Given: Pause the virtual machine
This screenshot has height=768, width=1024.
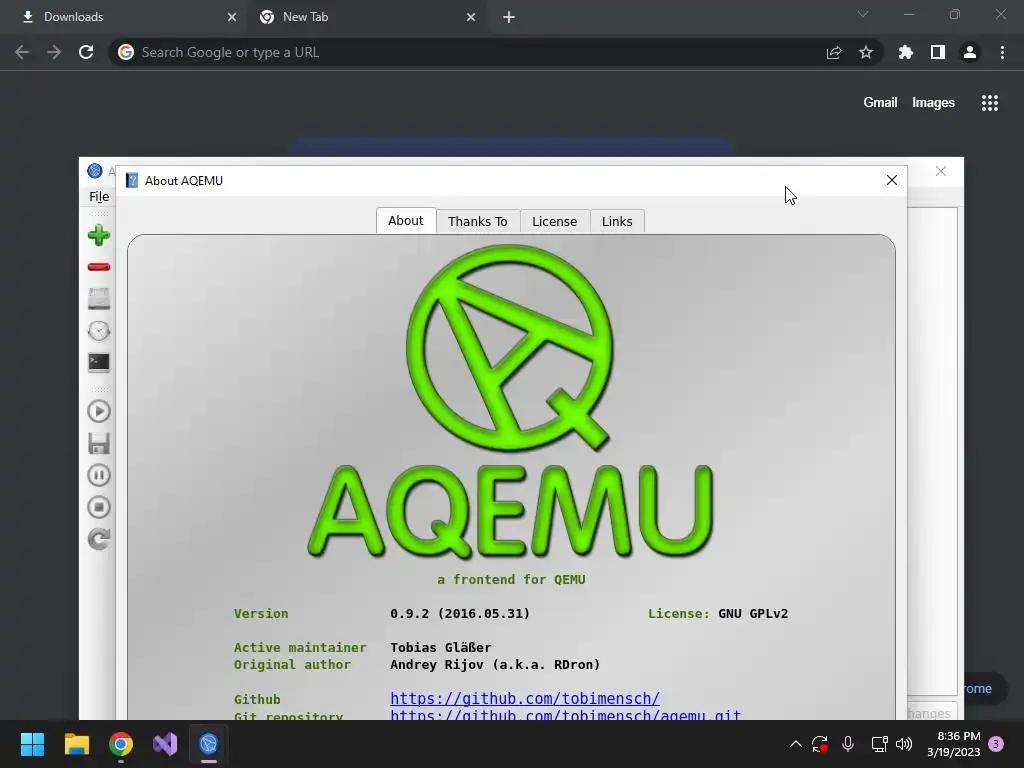Looking at the screenshot, I should point(99,475).
